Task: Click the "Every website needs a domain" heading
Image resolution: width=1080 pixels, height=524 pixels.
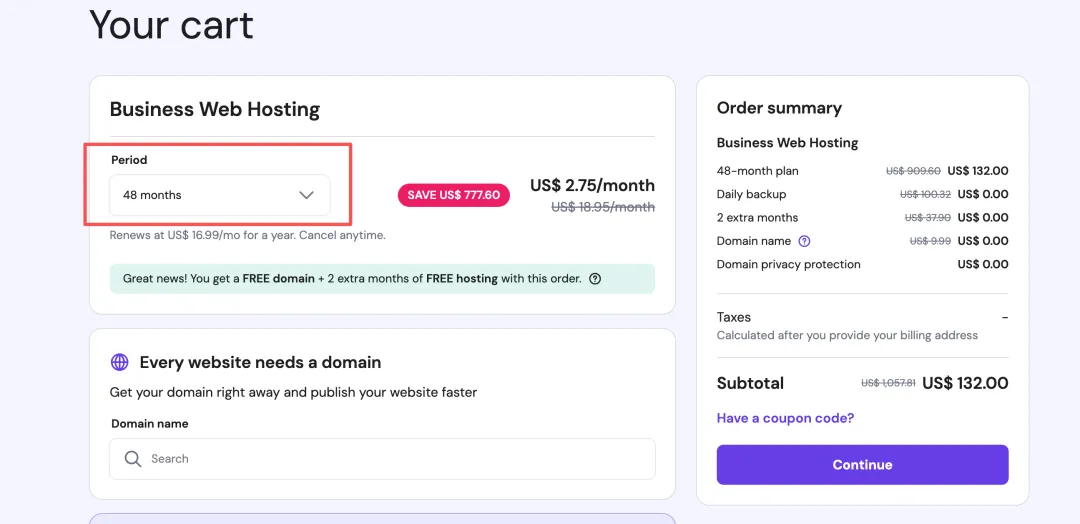Action: point(260,362)
